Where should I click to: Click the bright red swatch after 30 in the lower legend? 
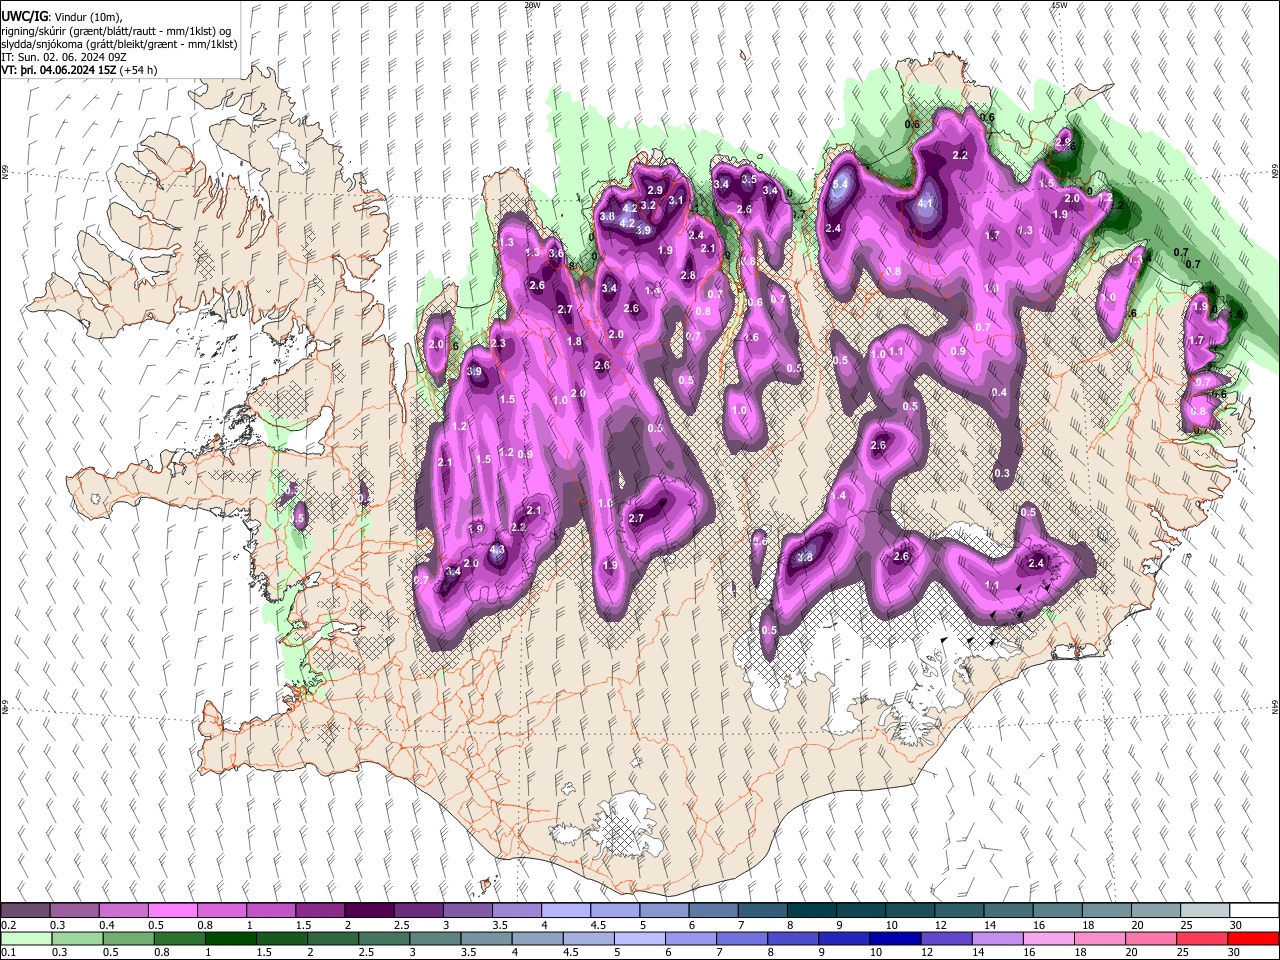coord(1254,939)
